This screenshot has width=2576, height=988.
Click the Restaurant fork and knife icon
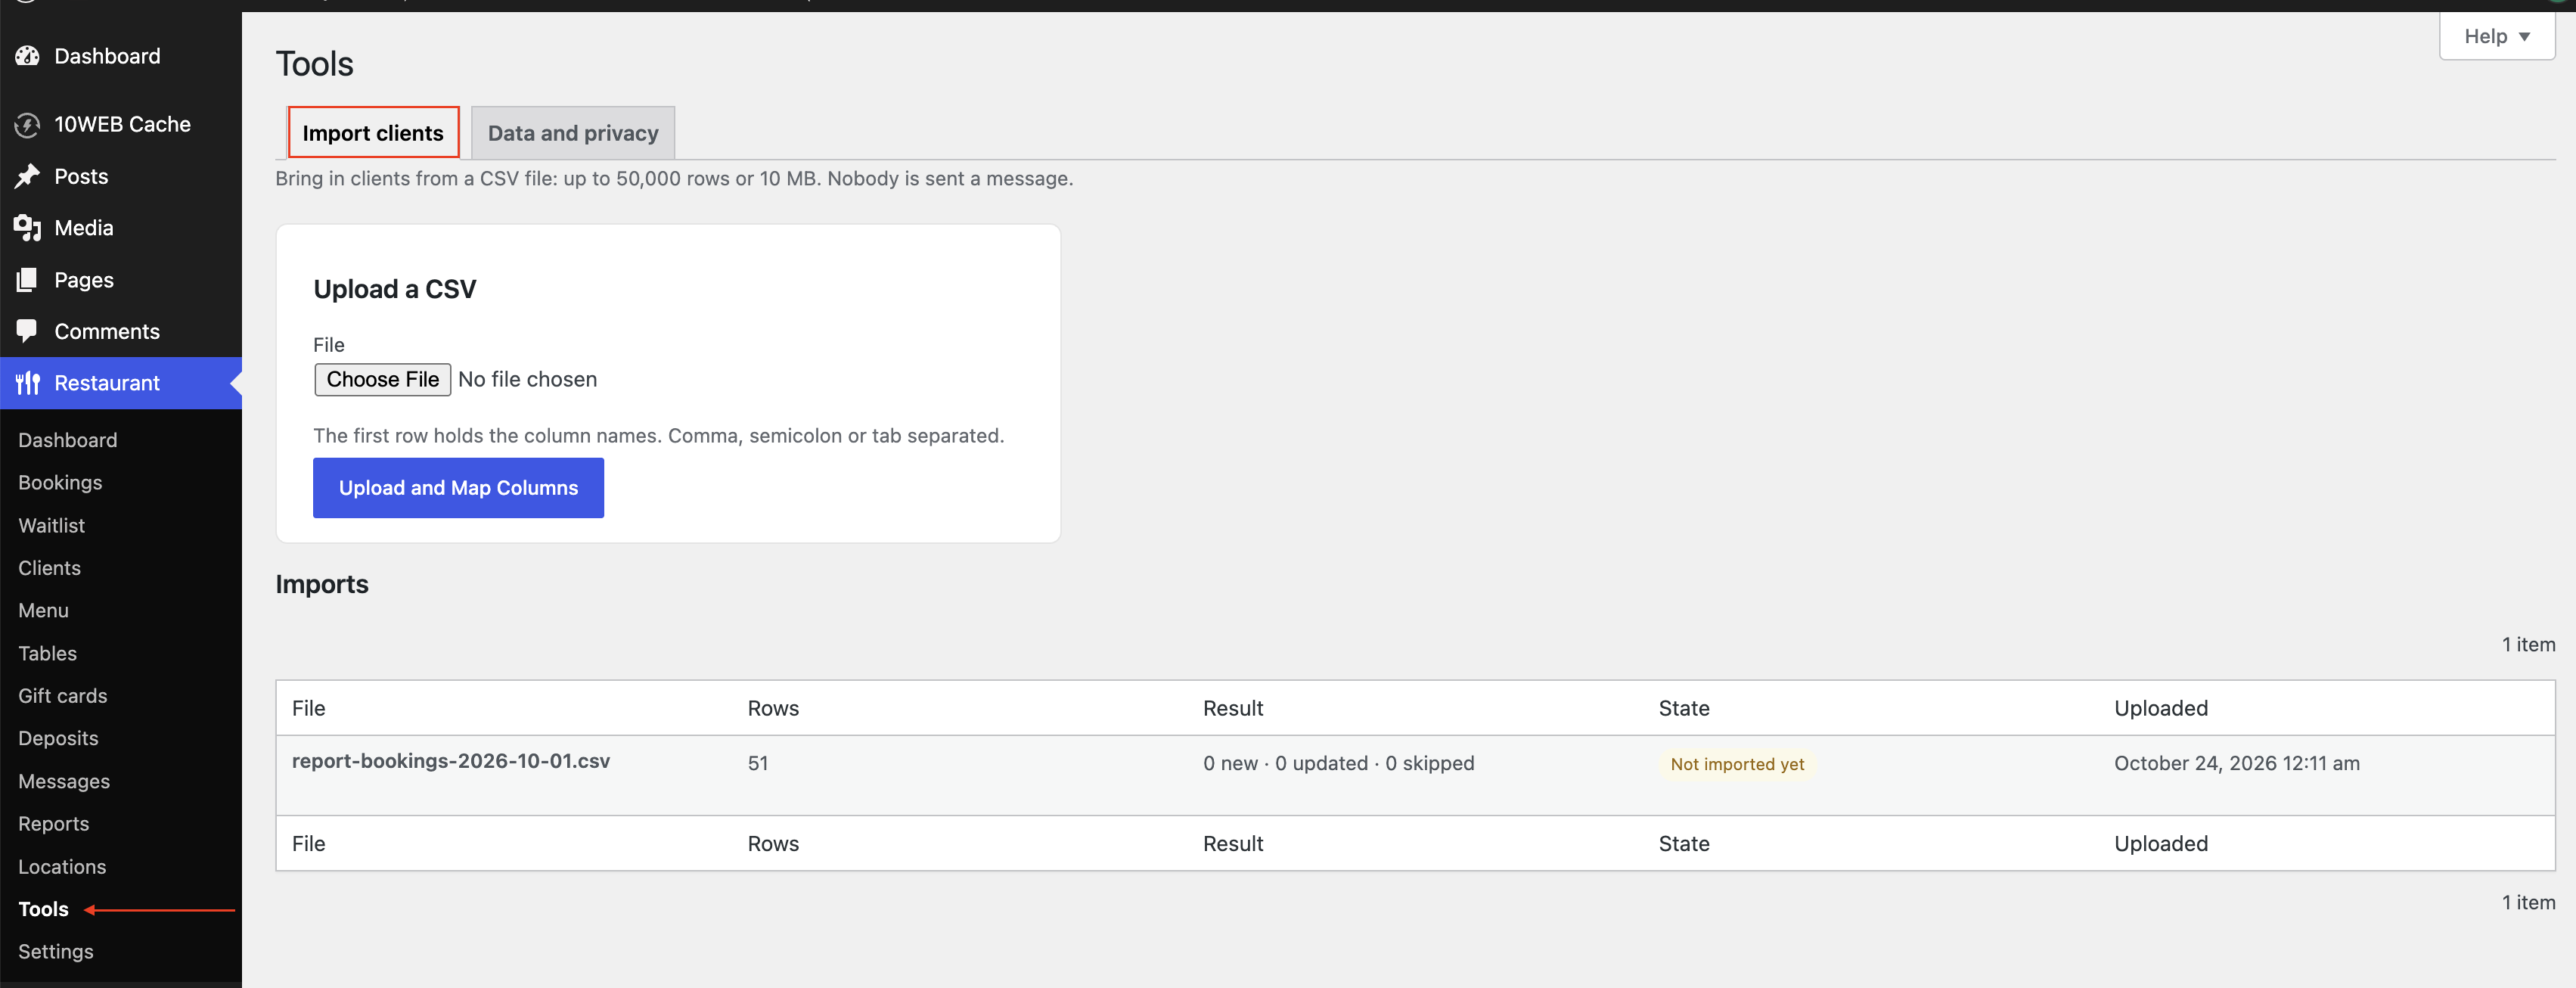[27, 383]
